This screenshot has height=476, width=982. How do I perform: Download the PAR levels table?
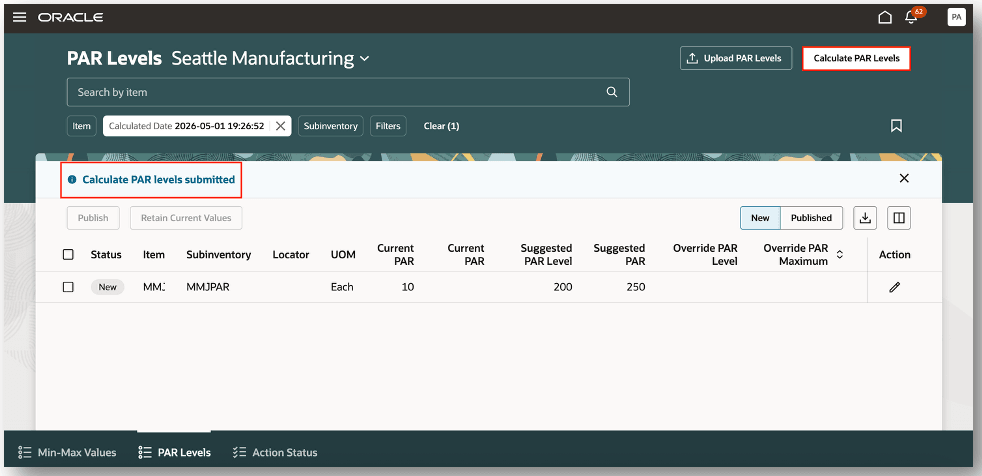(x=865, y=218)
